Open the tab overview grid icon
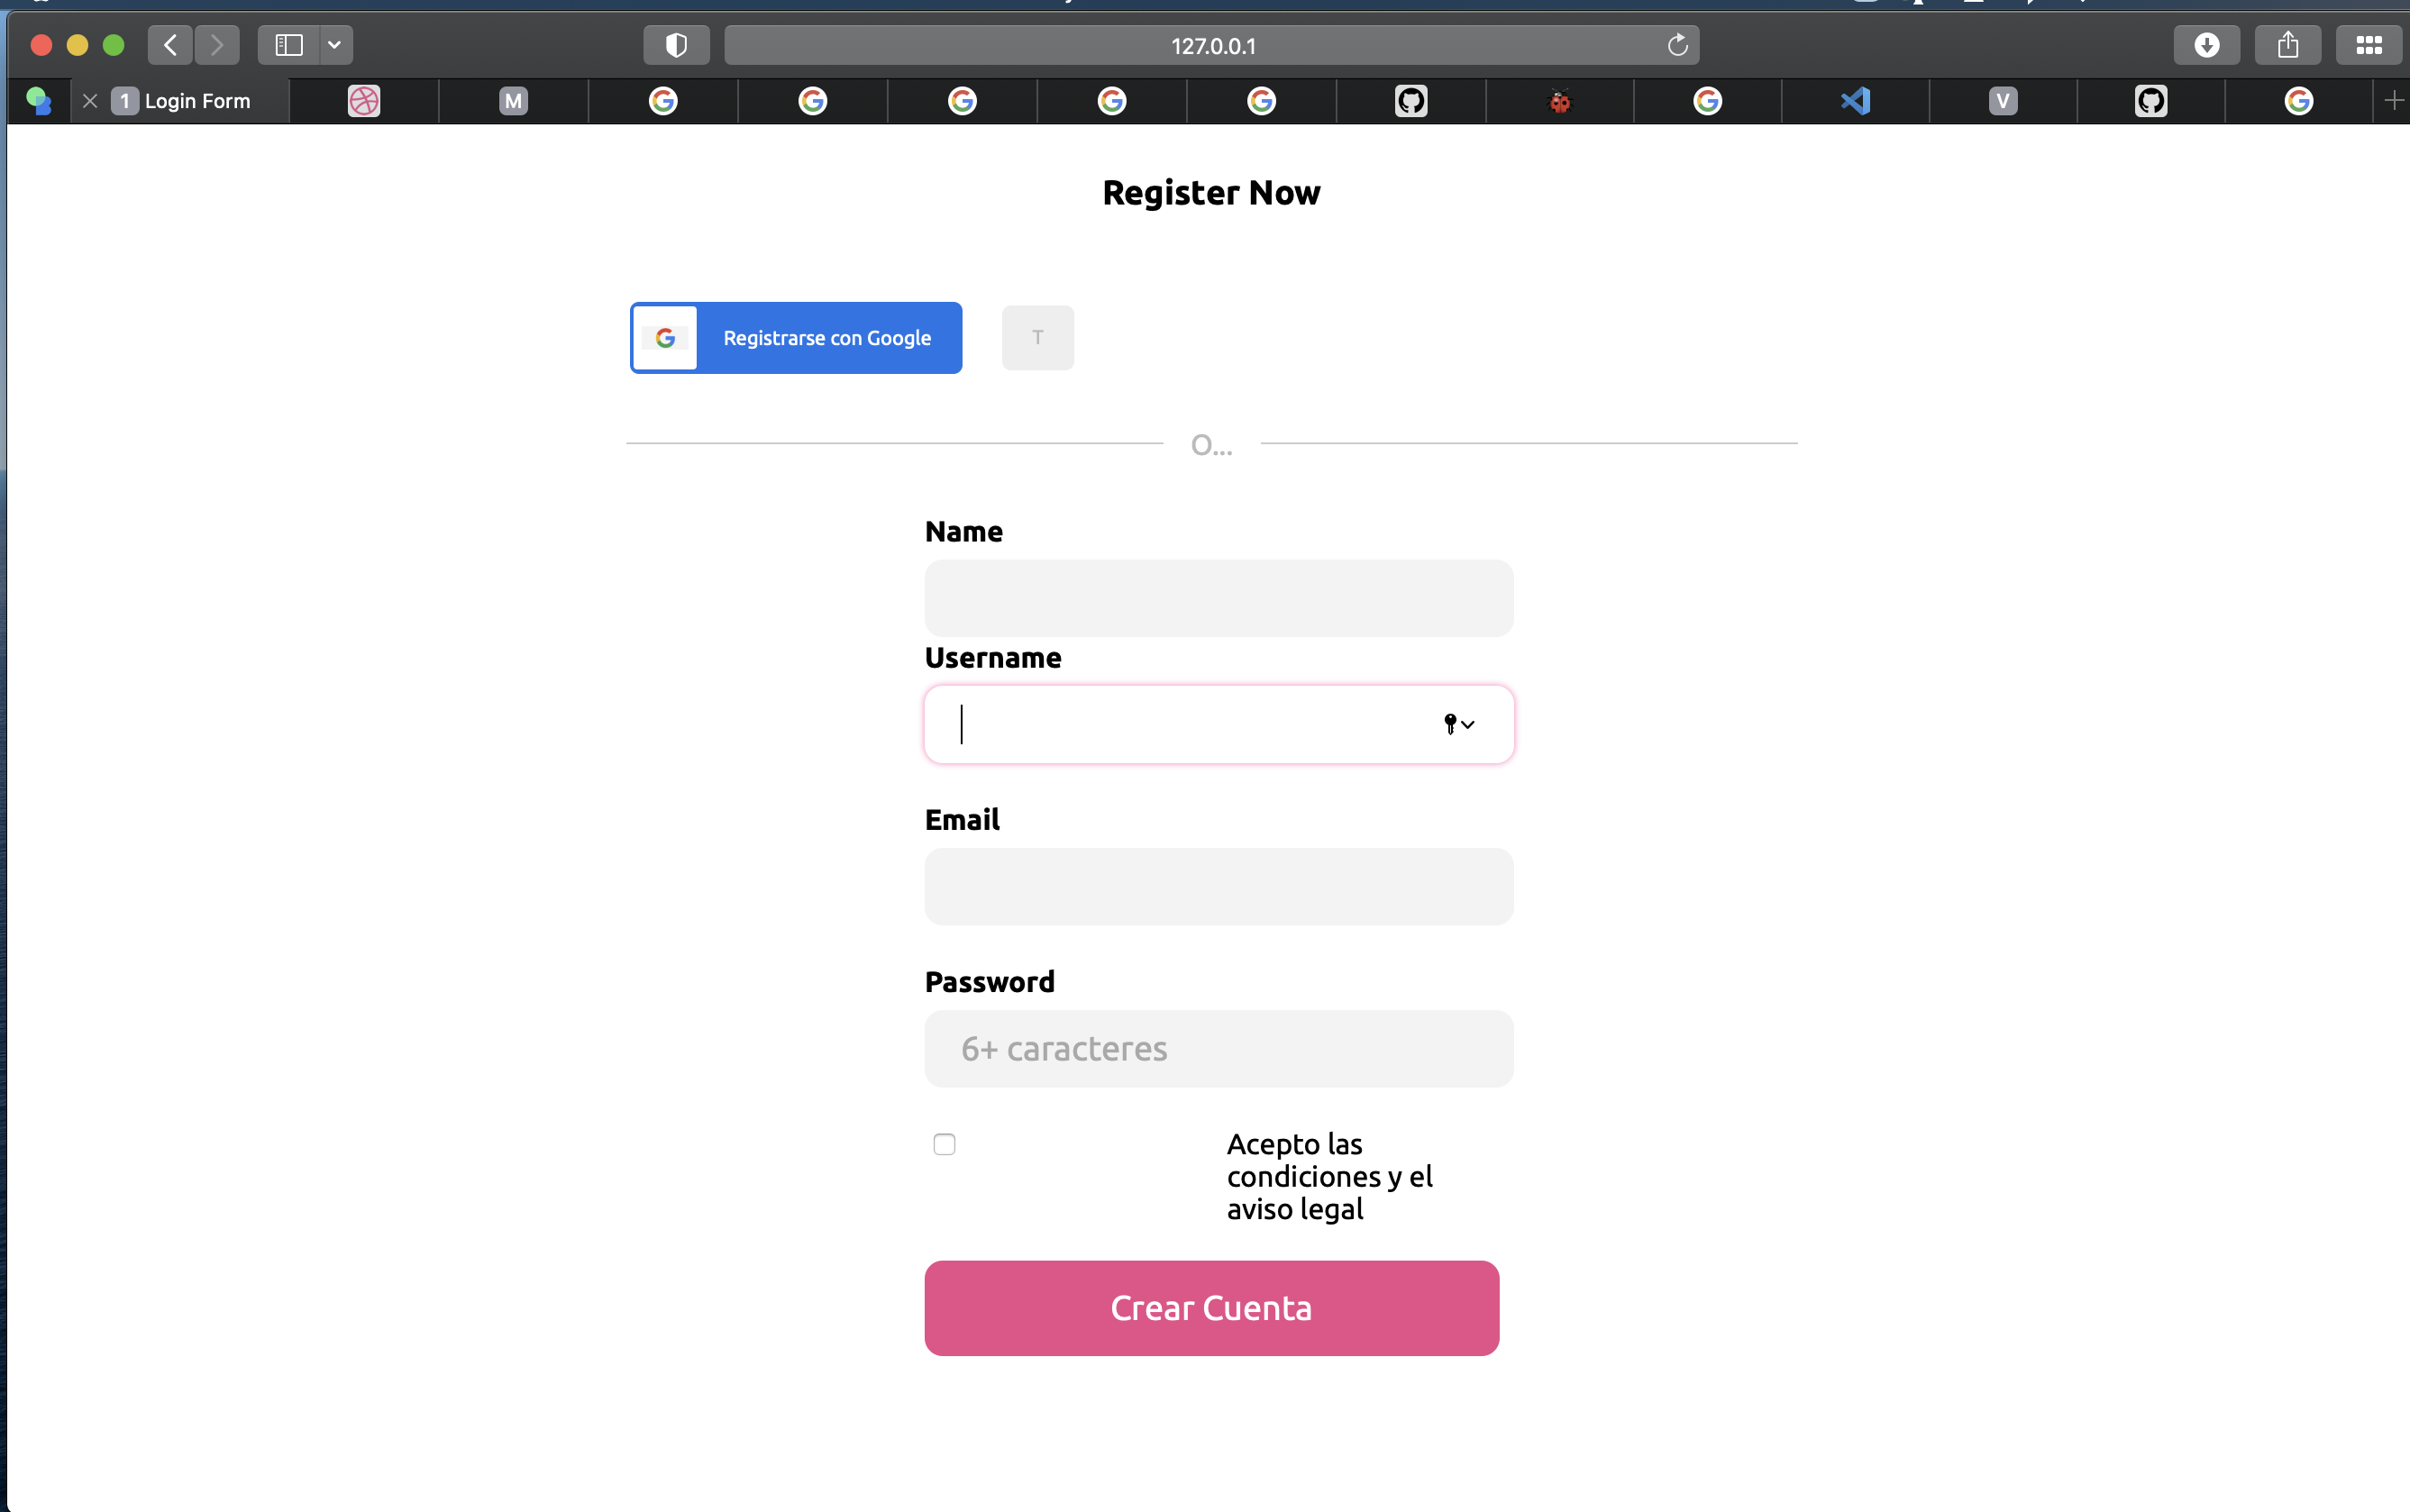The width and height of the screenshot is (2410, 1512). click(x=2369, y=44)
